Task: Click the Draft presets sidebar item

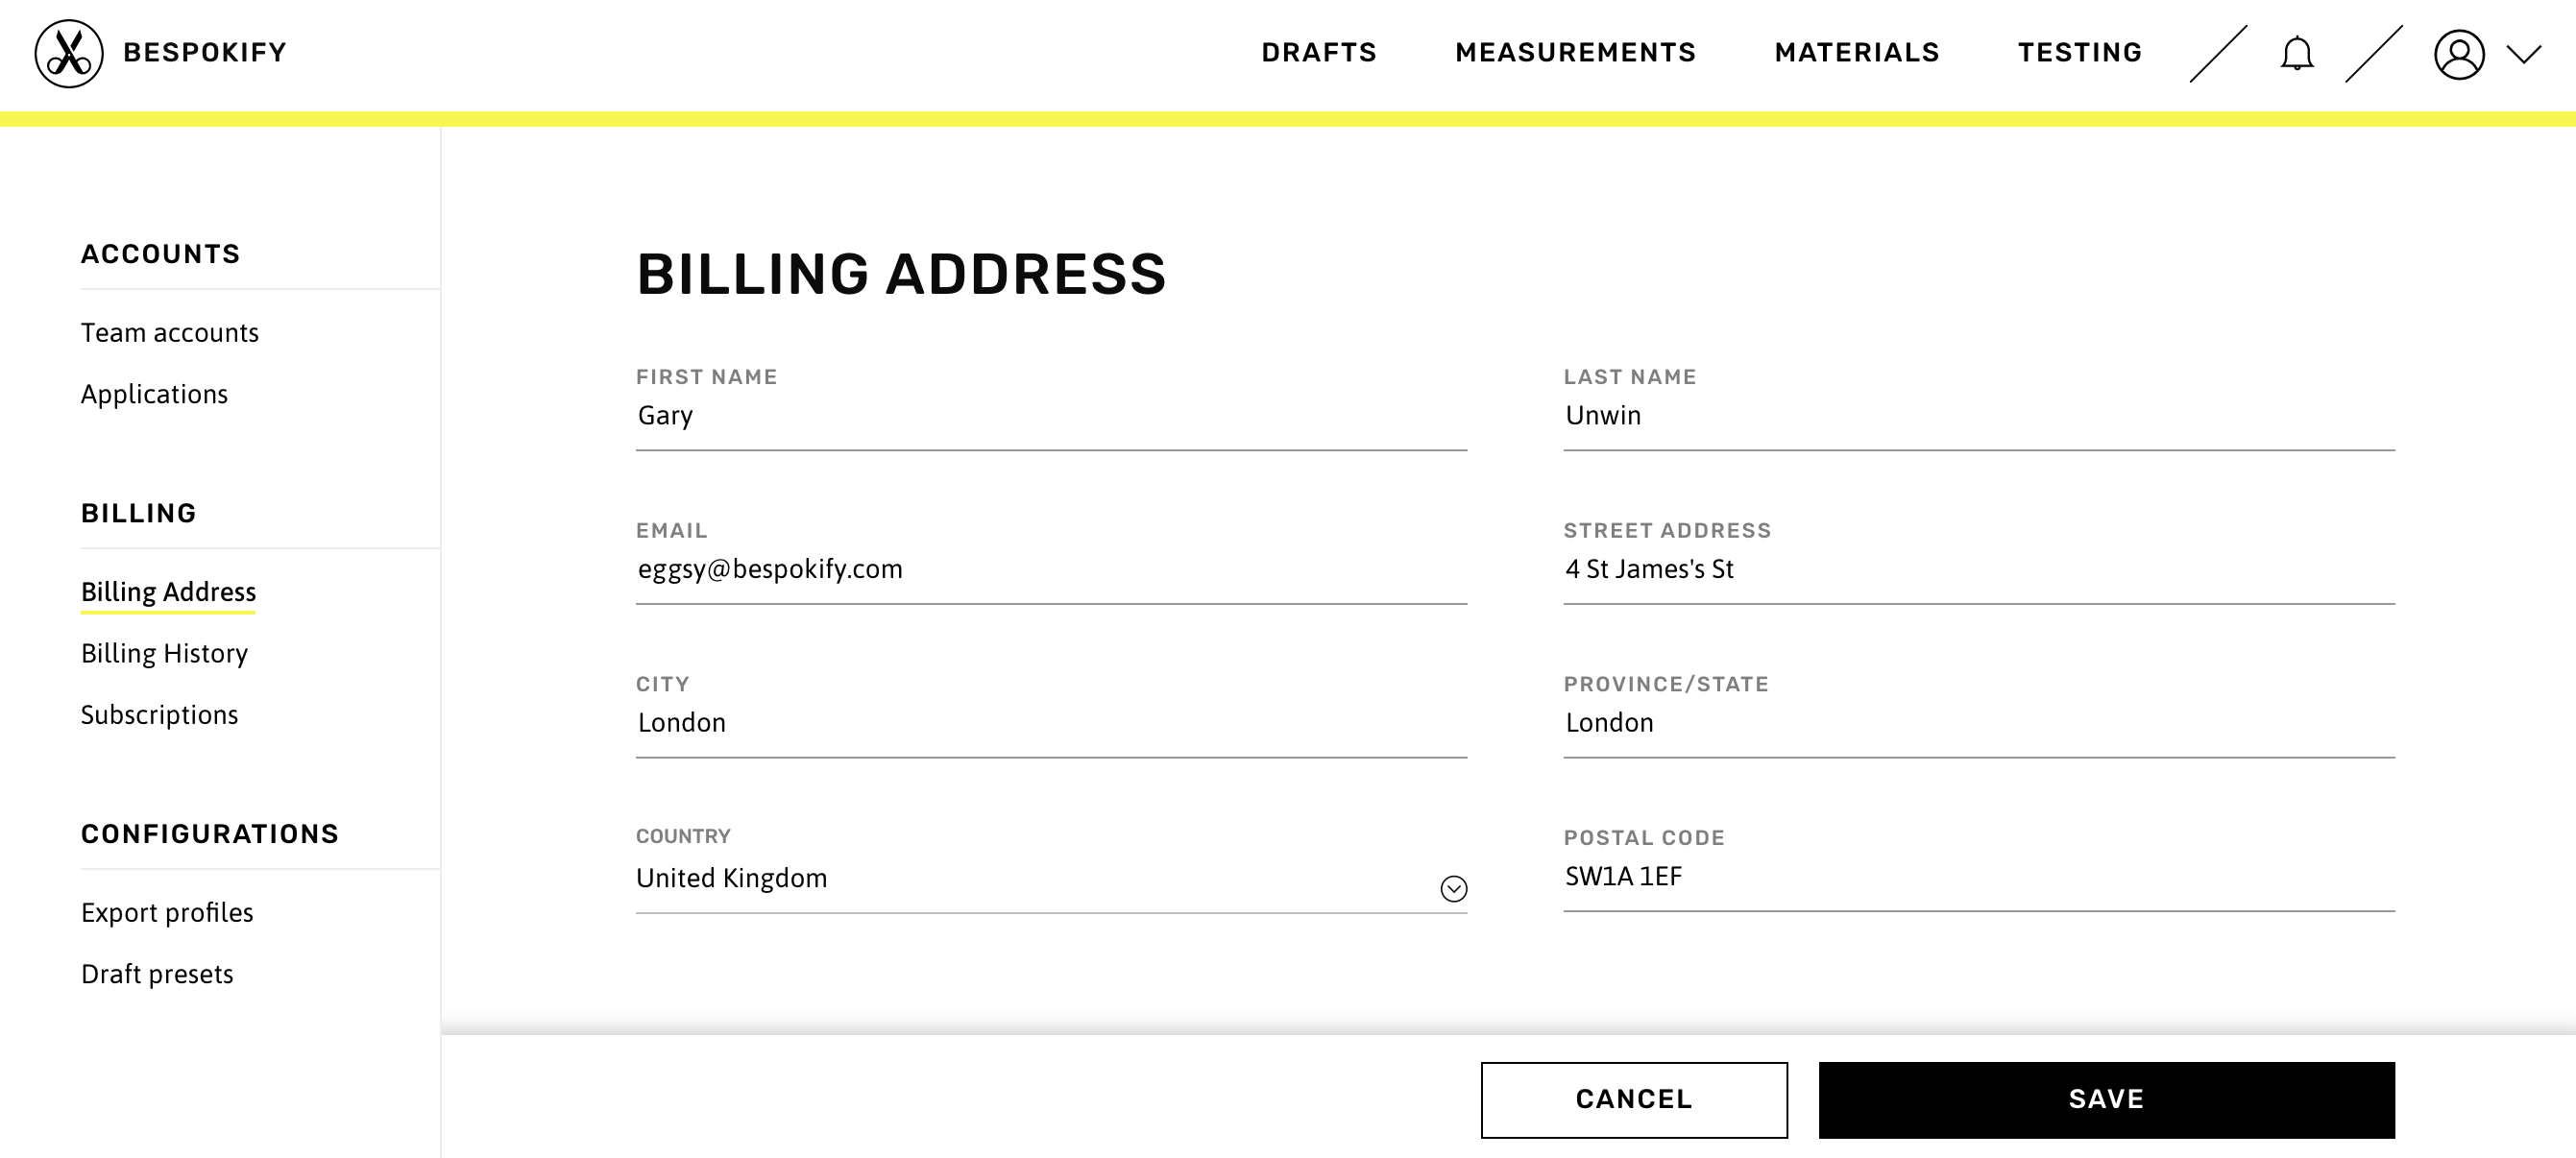Action: click(x=158, y=973)
